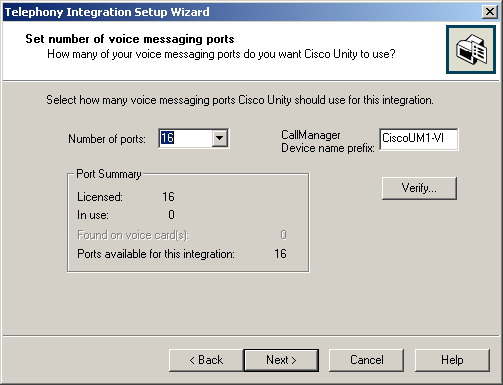This screenshot has height=385, width=503.
Task: Click the 'Licensed:' value row
Action: tap(126, 197)
